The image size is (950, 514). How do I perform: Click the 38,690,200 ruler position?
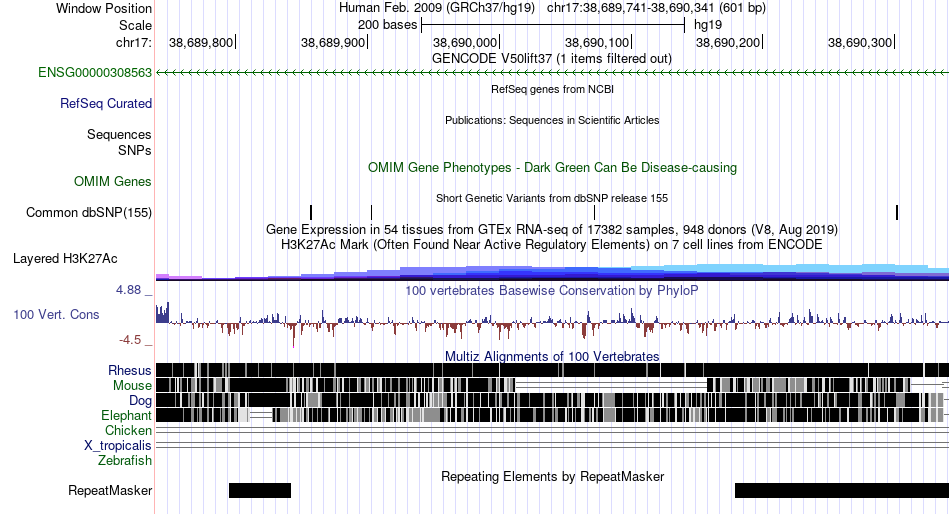[728, 42]
